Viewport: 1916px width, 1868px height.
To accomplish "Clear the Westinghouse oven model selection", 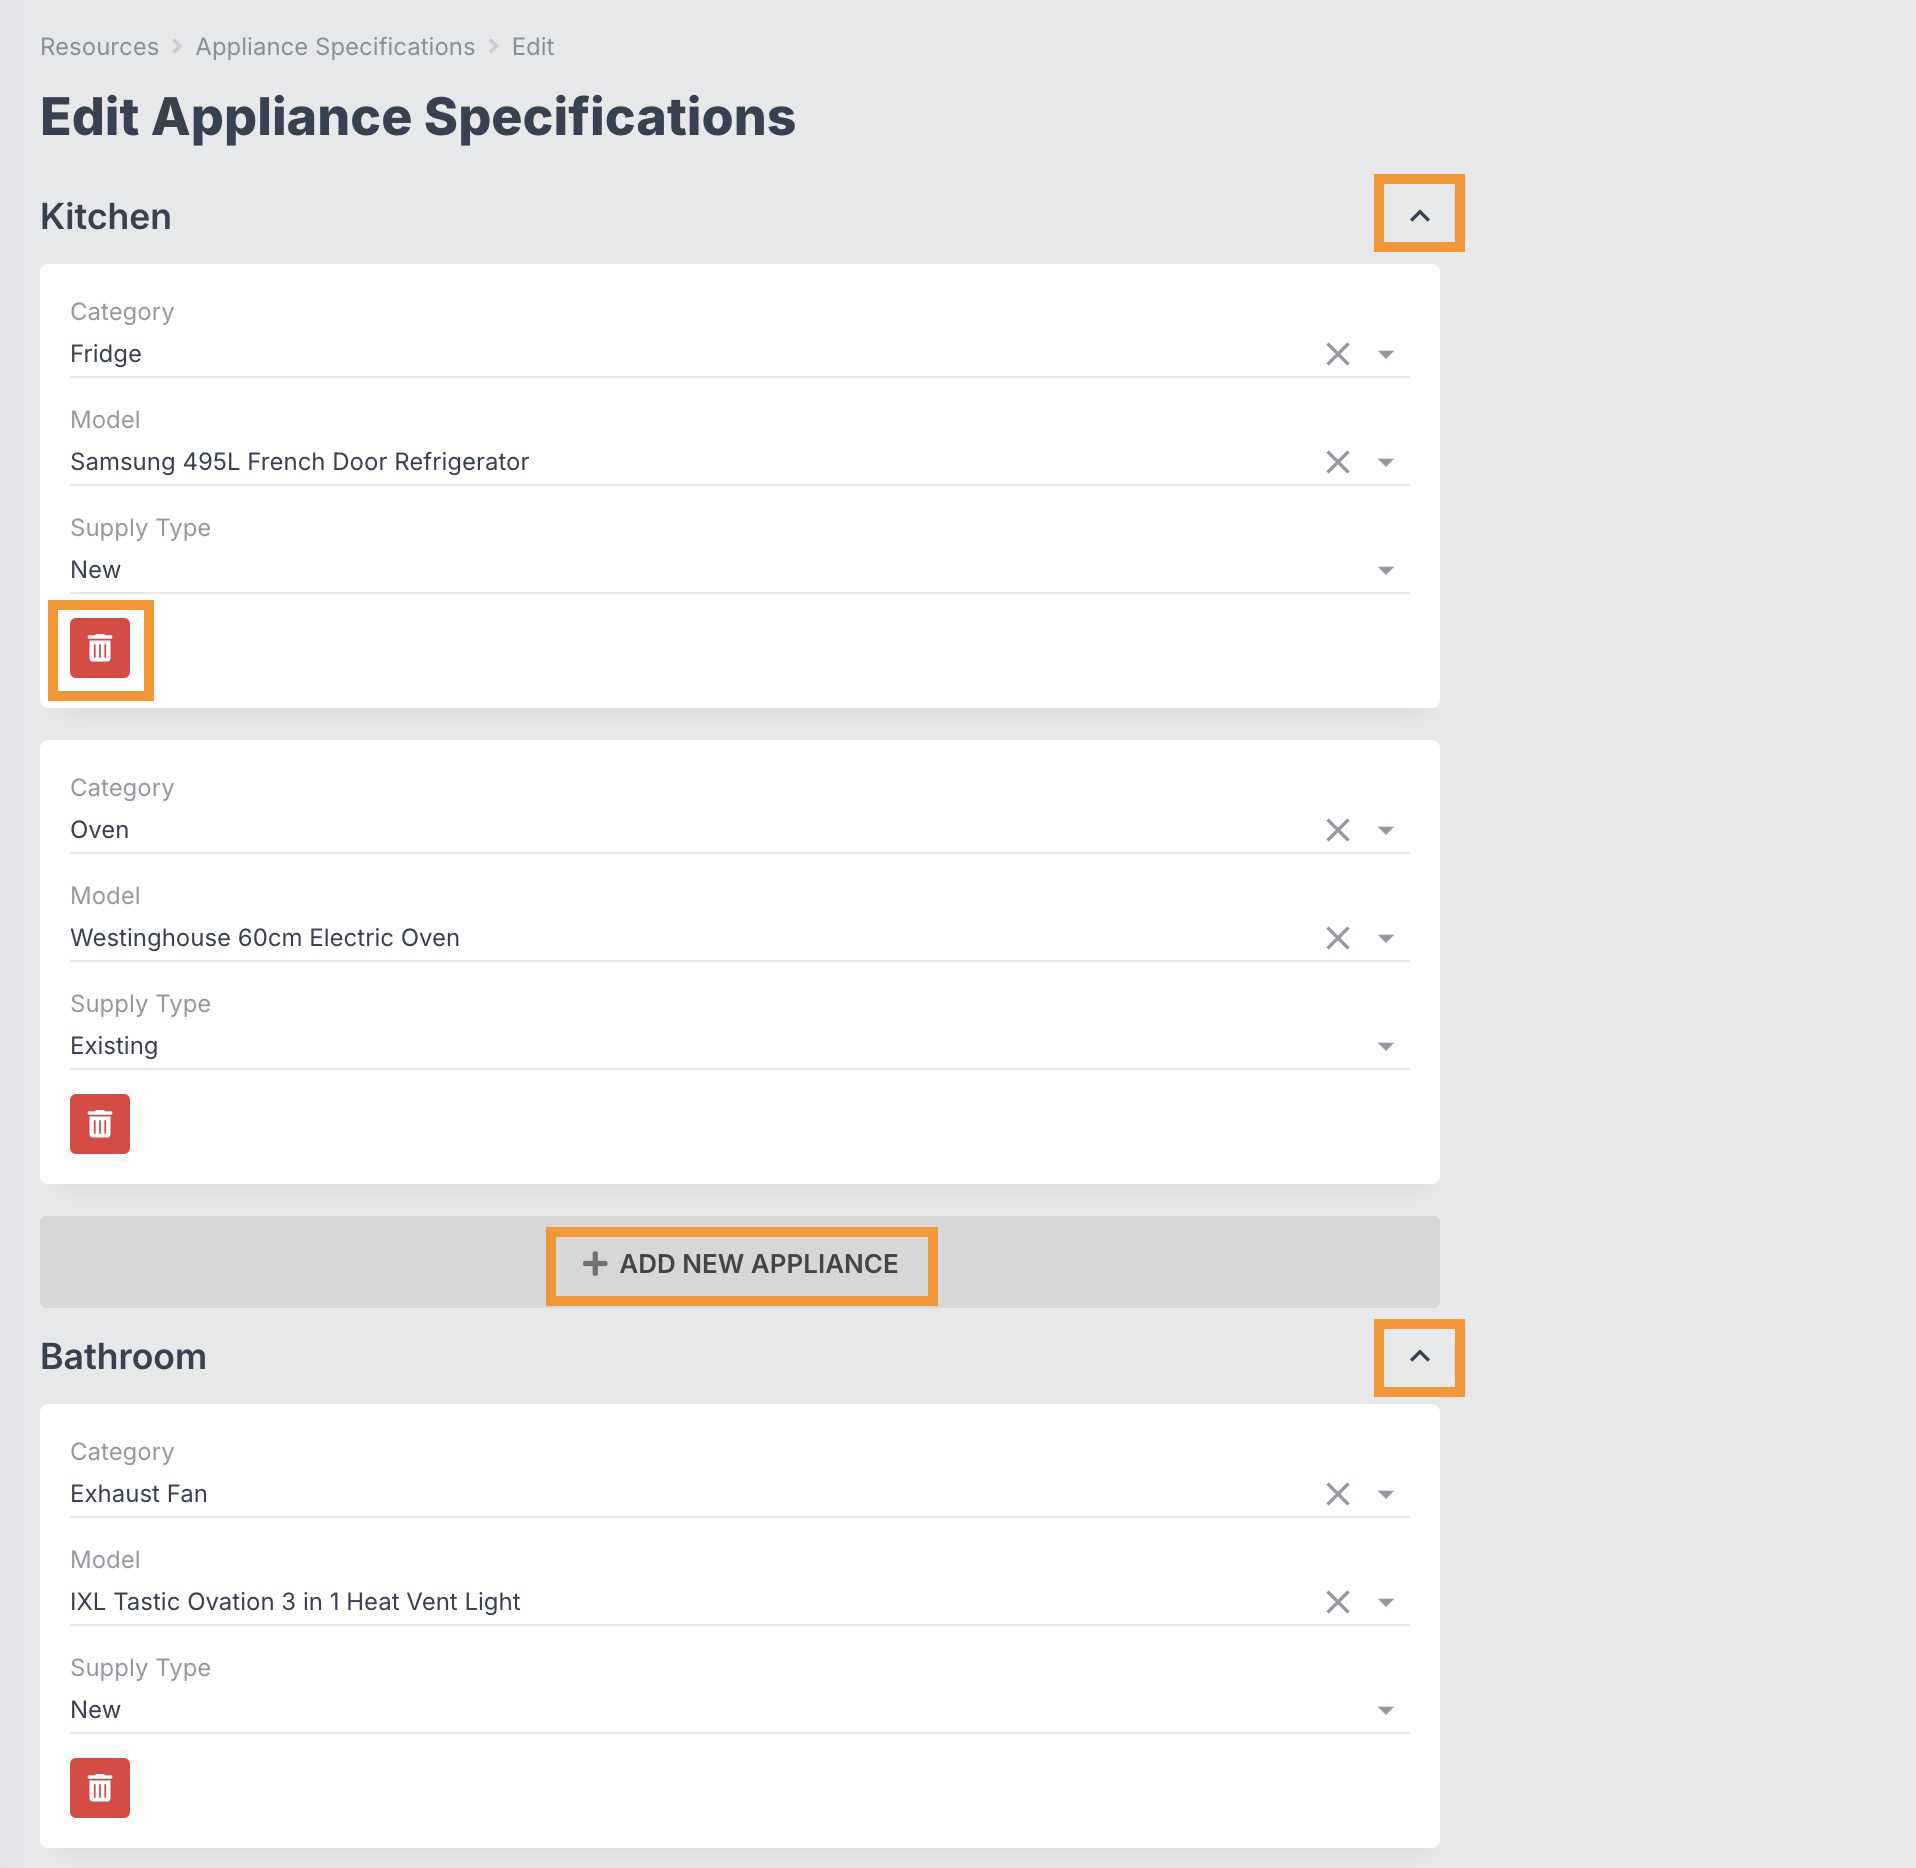I will [1337, 938].
